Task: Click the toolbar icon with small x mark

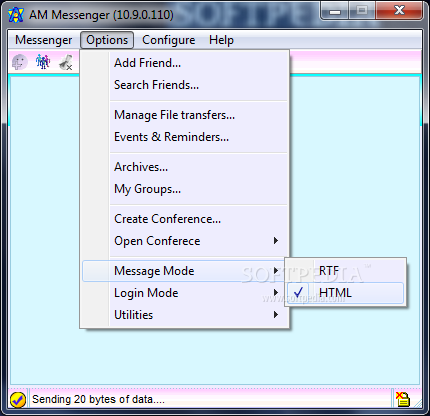Action: tap(66, 62)
